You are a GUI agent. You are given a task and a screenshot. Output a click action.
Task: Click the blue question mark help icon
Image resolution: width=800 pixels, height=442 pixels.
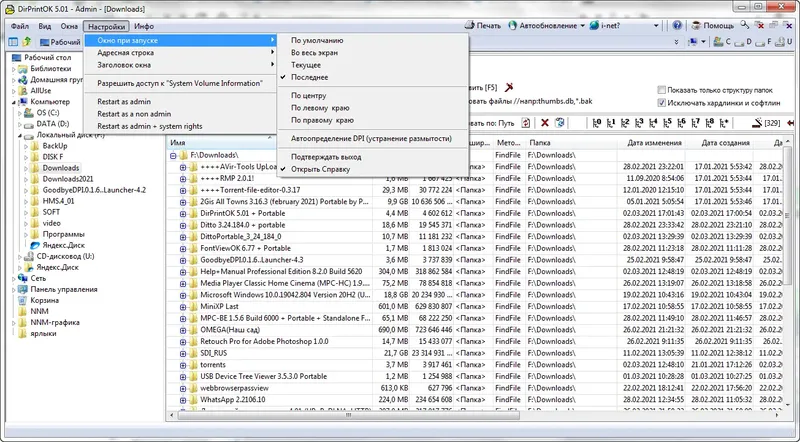tap(677, 26)
